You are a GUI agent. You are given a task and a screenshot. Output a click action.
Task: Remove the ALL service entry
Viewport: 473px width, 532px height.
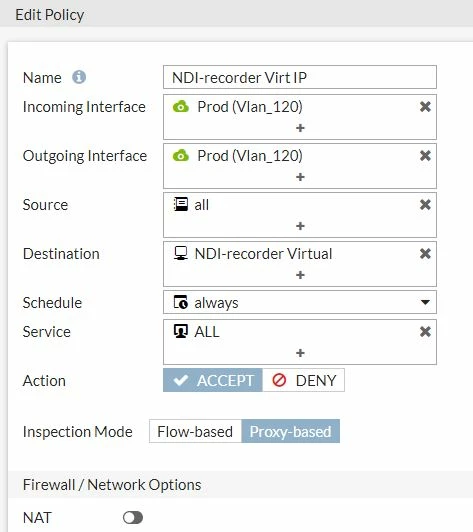425,331
